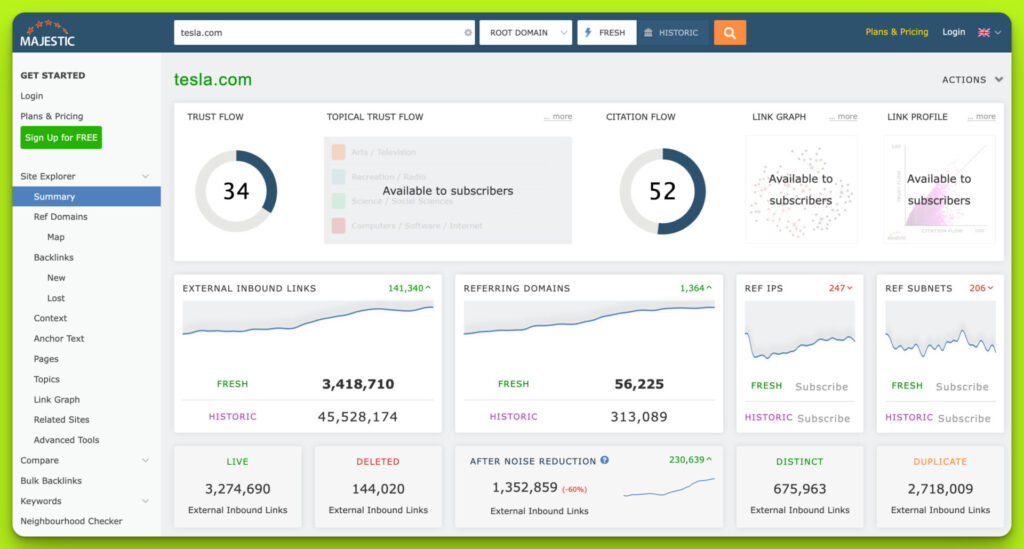1024x549 pixels.
Task: Clear the search field with the X icon
Action: pos(467,33)
